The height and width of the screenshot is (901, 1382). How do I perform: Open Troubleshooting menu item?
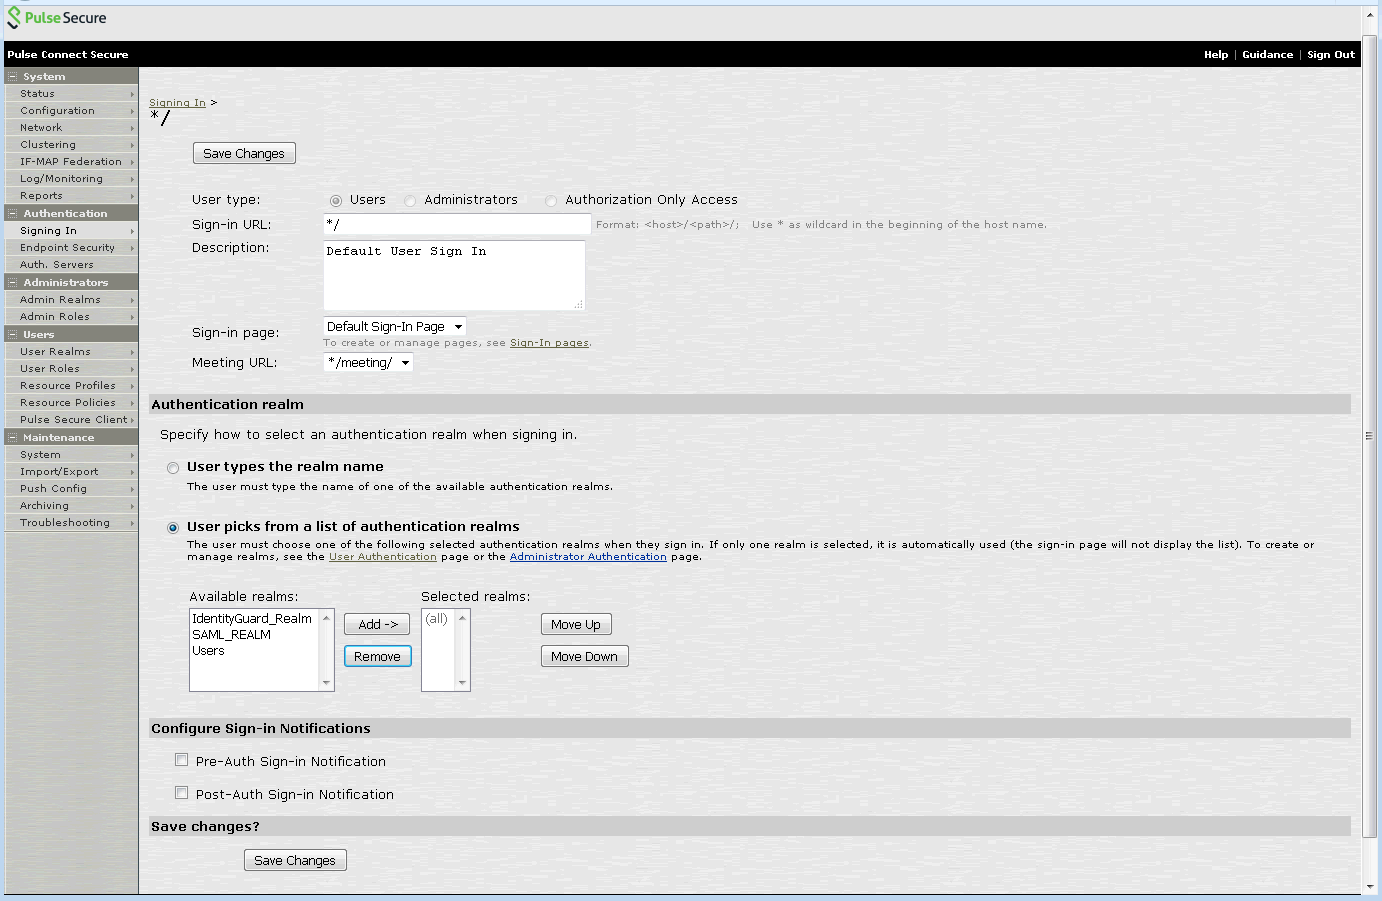pyautogui.click(x=65, y=523)
